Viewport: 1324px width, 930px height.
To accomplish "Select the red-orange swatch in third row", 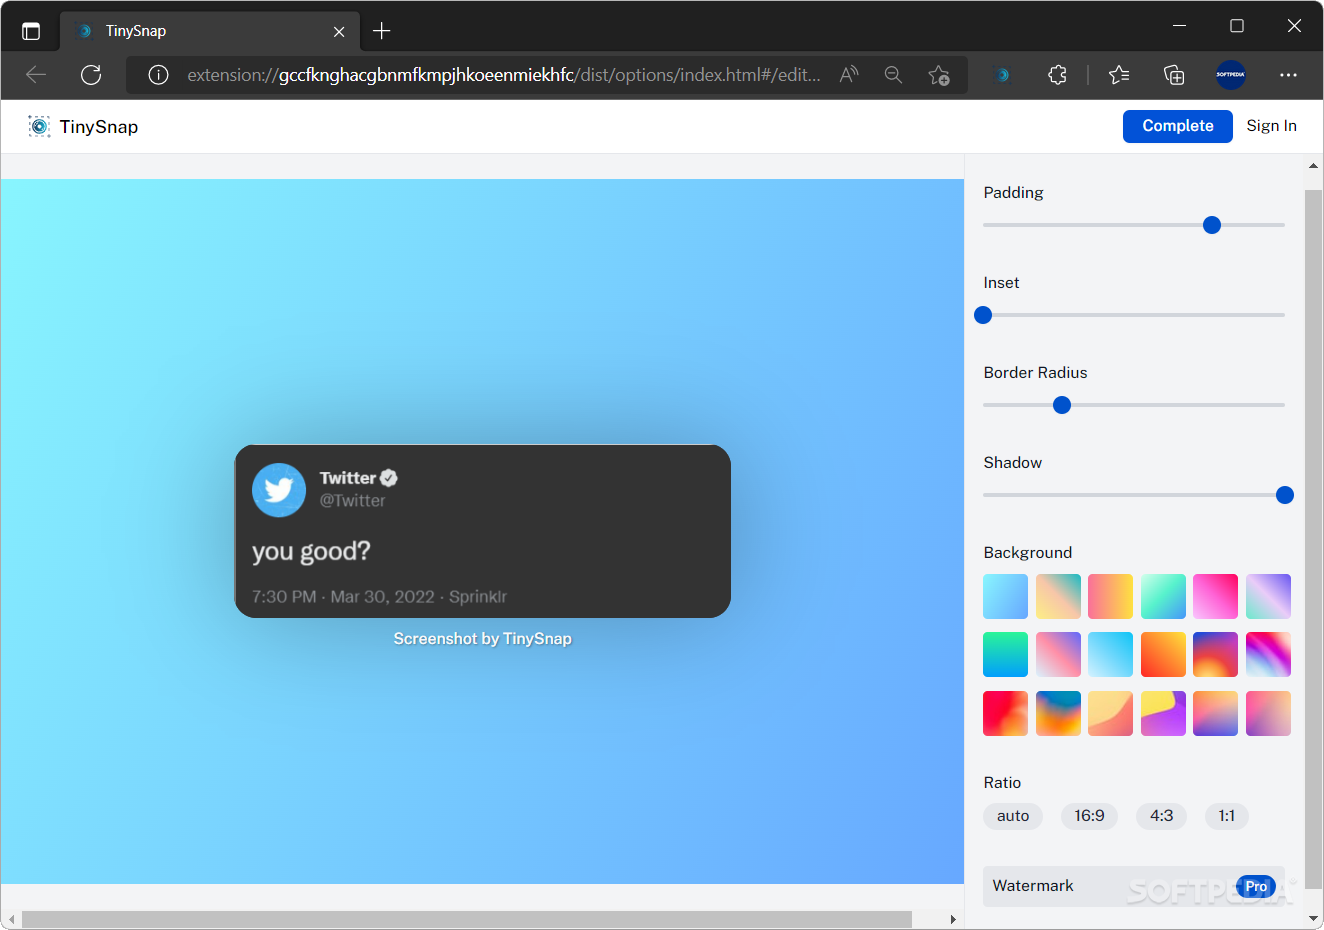I will tap(1005, 713).
